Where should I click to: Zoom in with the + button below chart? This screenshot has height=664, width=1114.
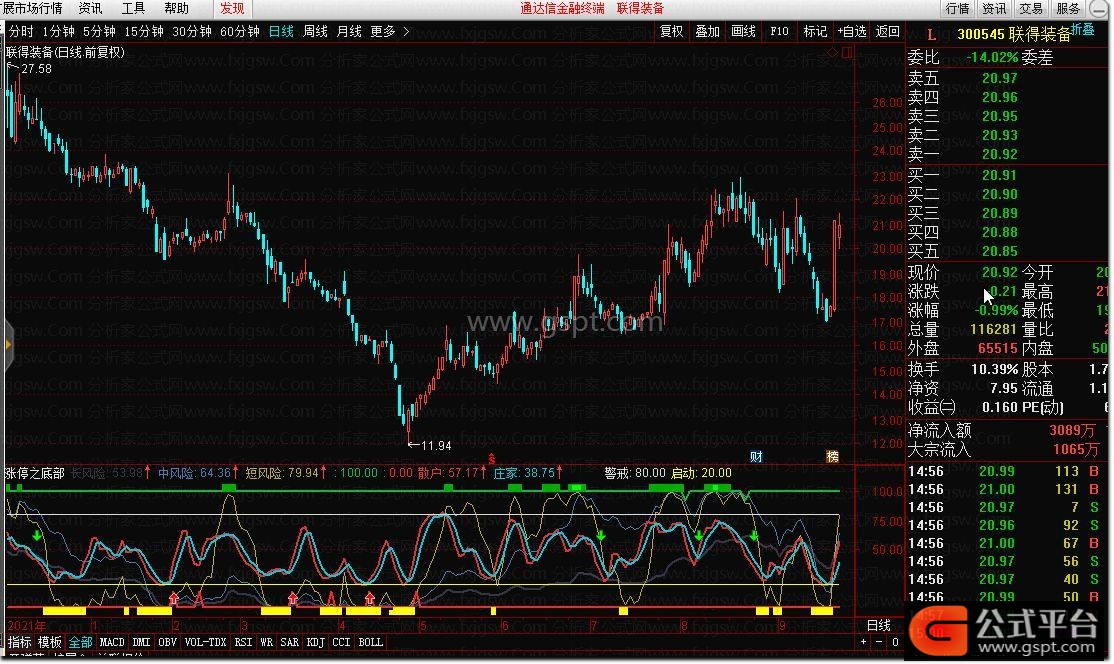[x=863, y=642]
